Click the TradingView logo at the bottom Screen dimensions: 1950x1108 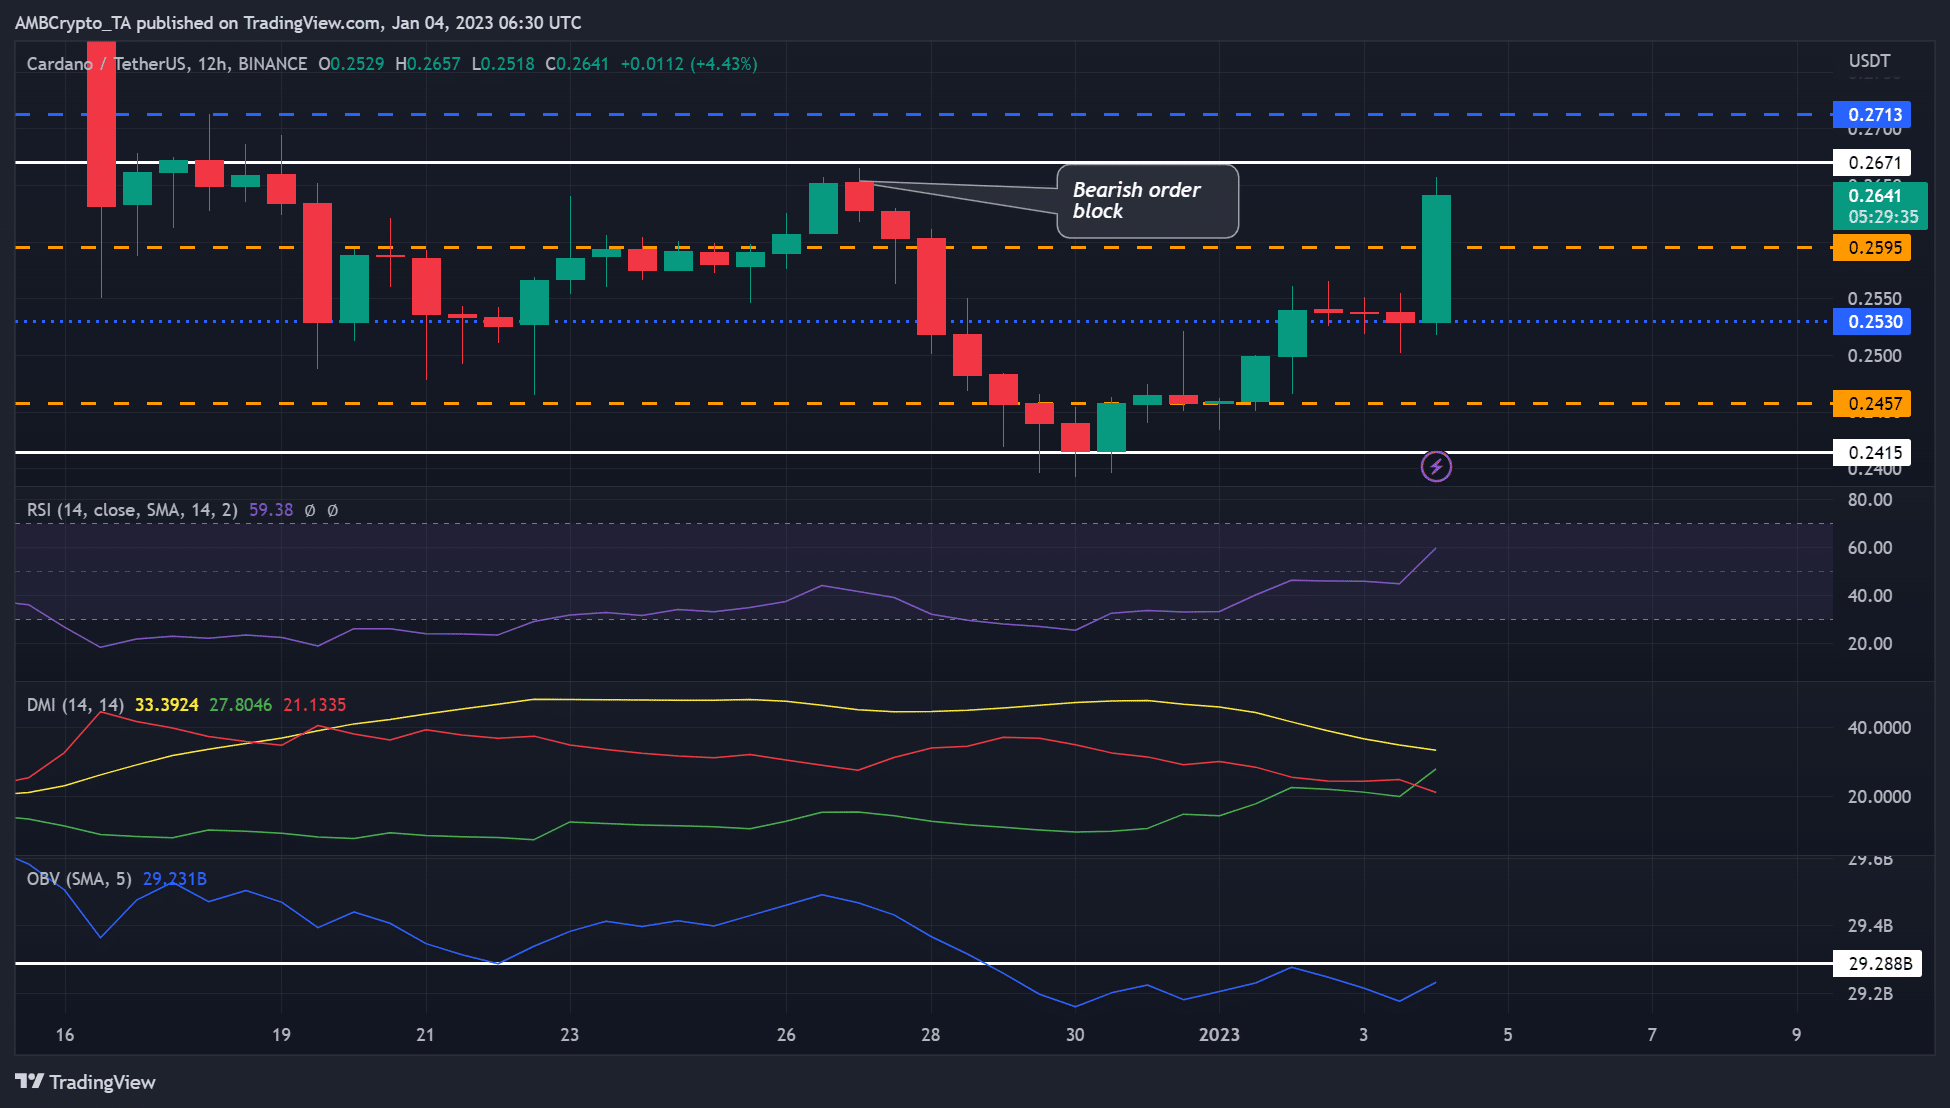[86, 1082]
